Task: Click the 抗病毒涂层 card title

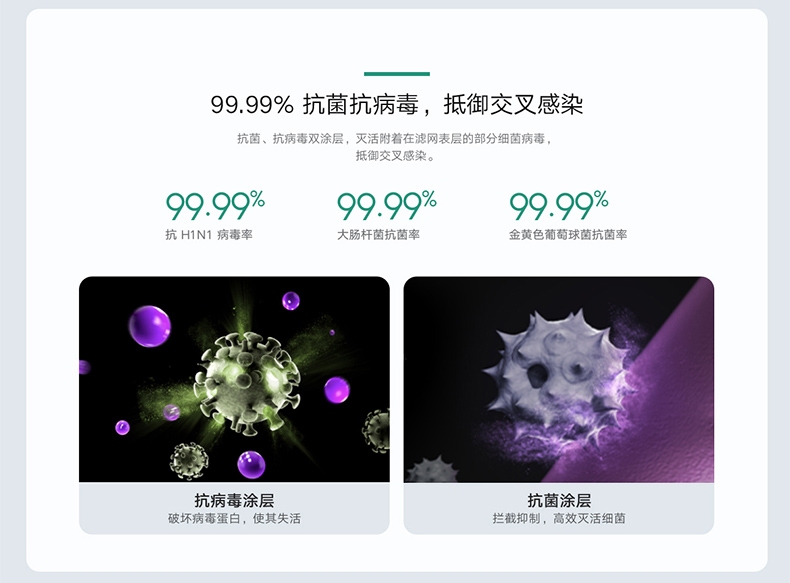Action: (x=234, y=500)
